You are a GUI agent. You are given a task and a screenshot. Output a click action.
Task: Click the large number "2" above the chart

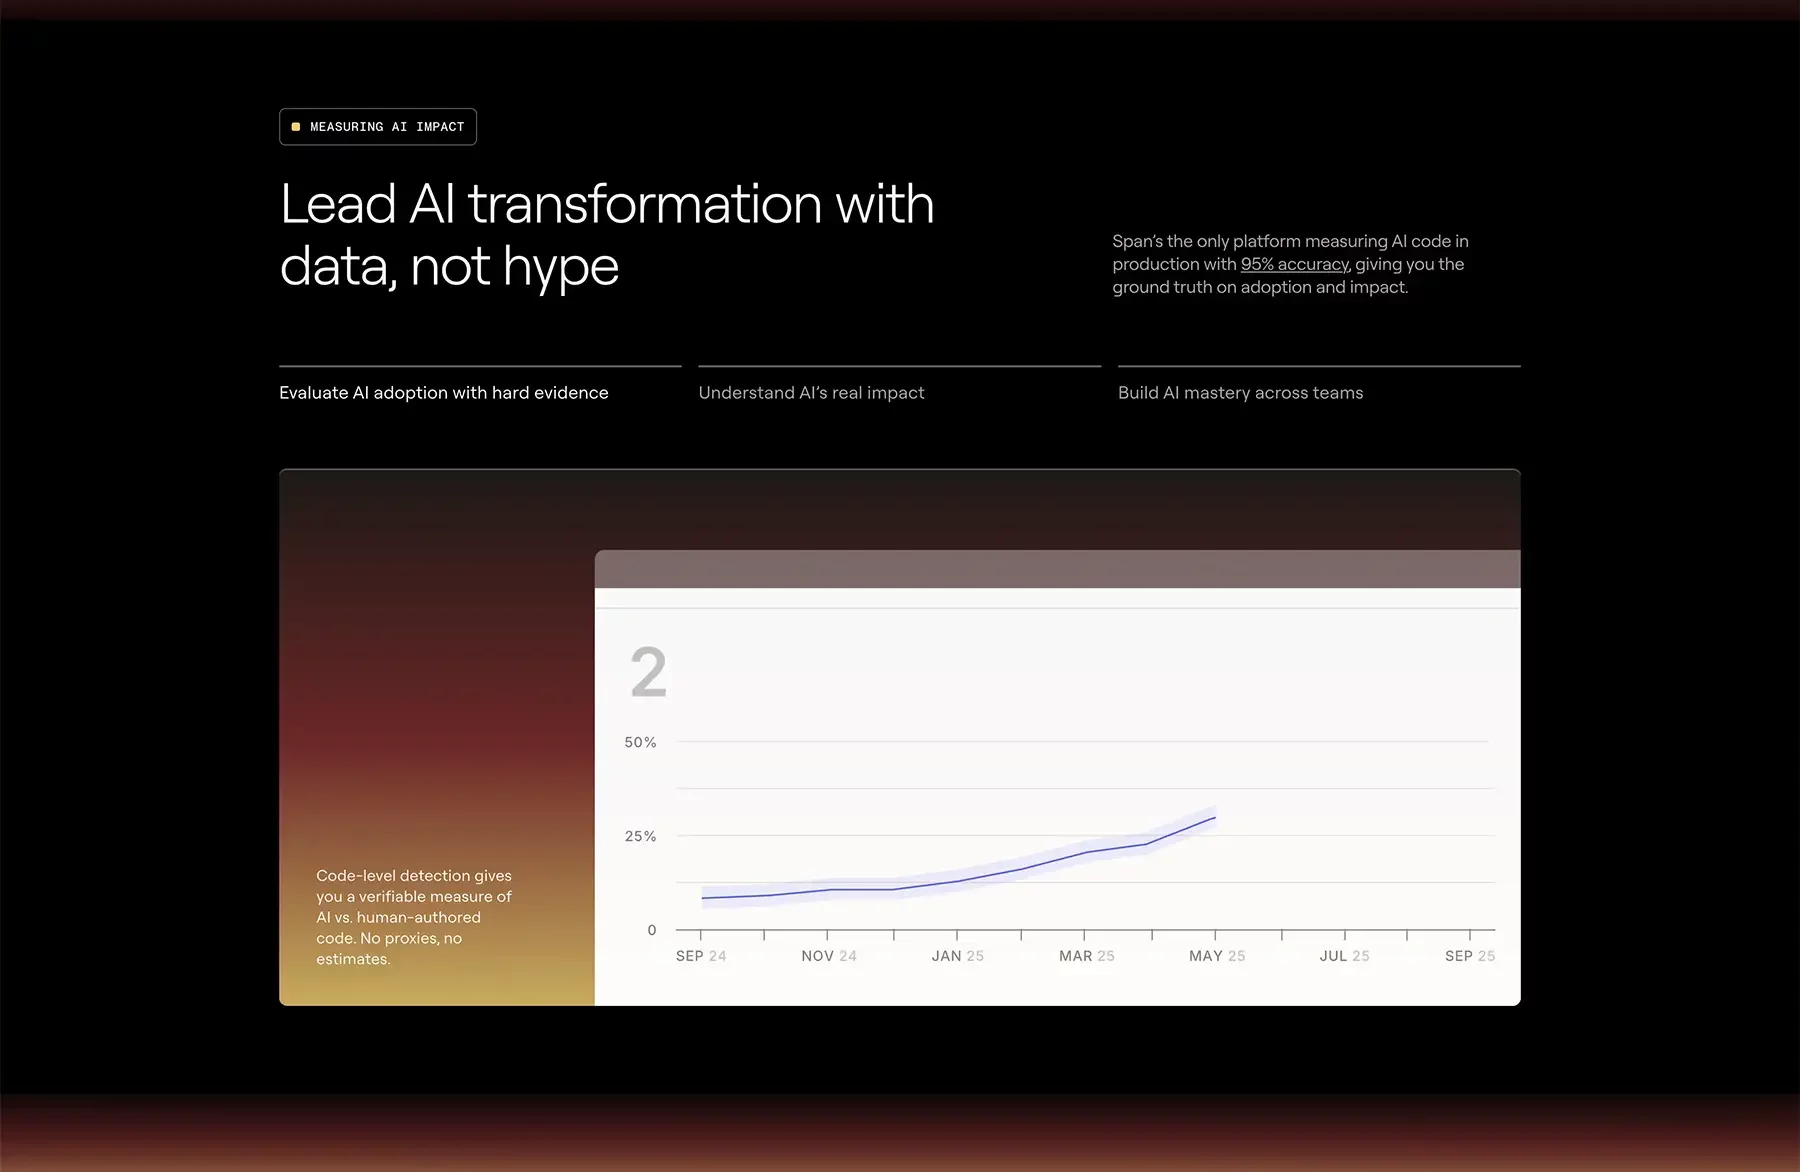[x=648, y=672]
